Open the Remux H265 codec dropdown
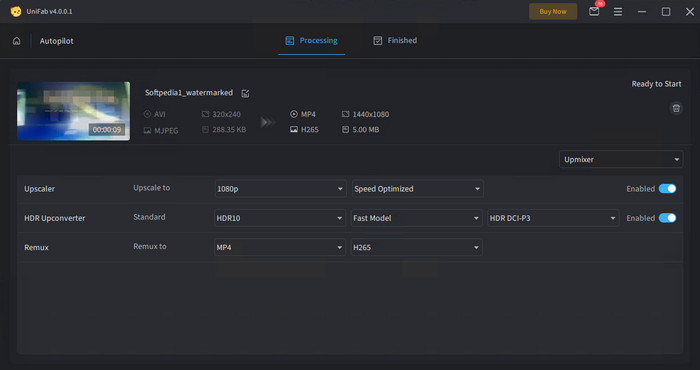This screenshot has width=700, height=370. click(x=417, y=247)
